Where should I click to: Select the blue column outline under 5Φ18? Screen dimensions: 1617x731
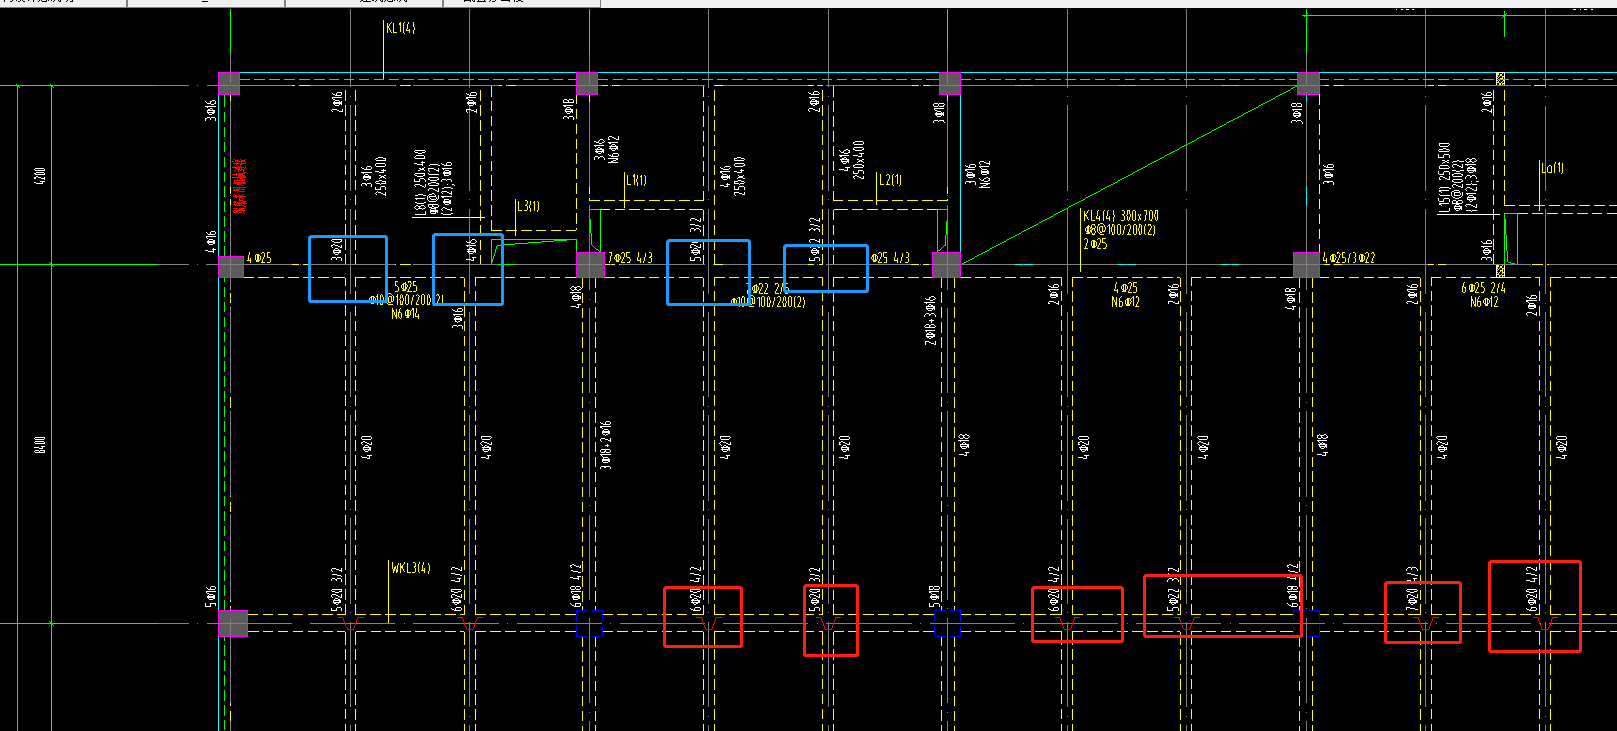click(947, 623)
